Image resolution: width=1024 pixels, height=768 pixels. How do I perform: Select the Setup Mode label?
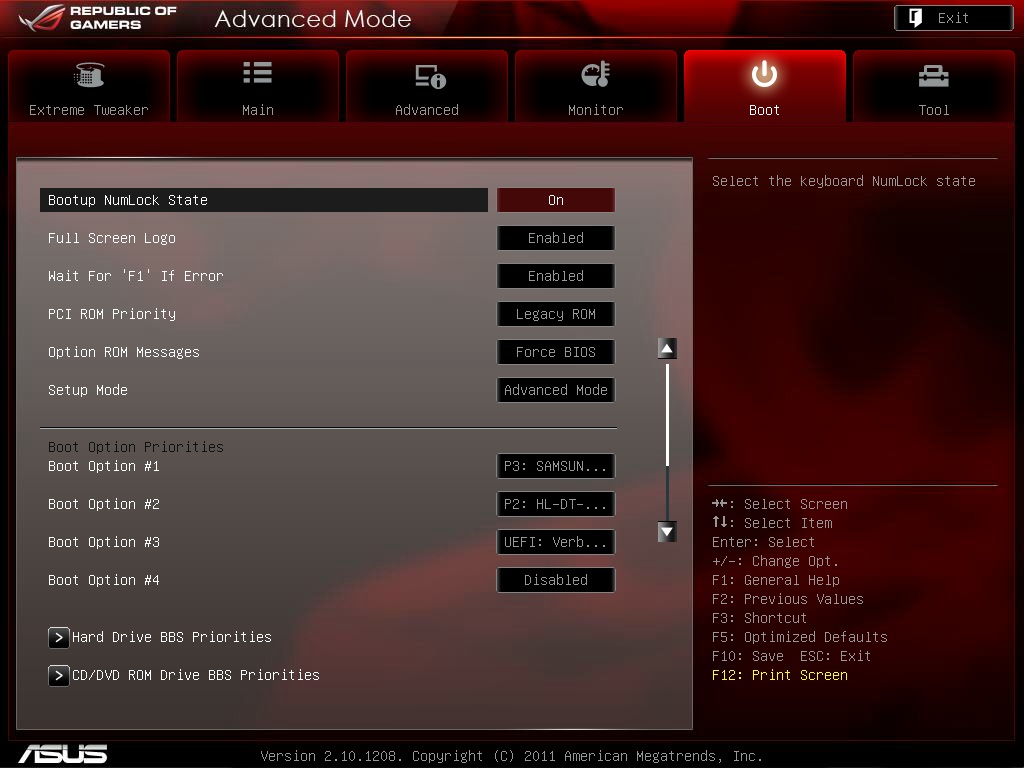pos(88,390)
